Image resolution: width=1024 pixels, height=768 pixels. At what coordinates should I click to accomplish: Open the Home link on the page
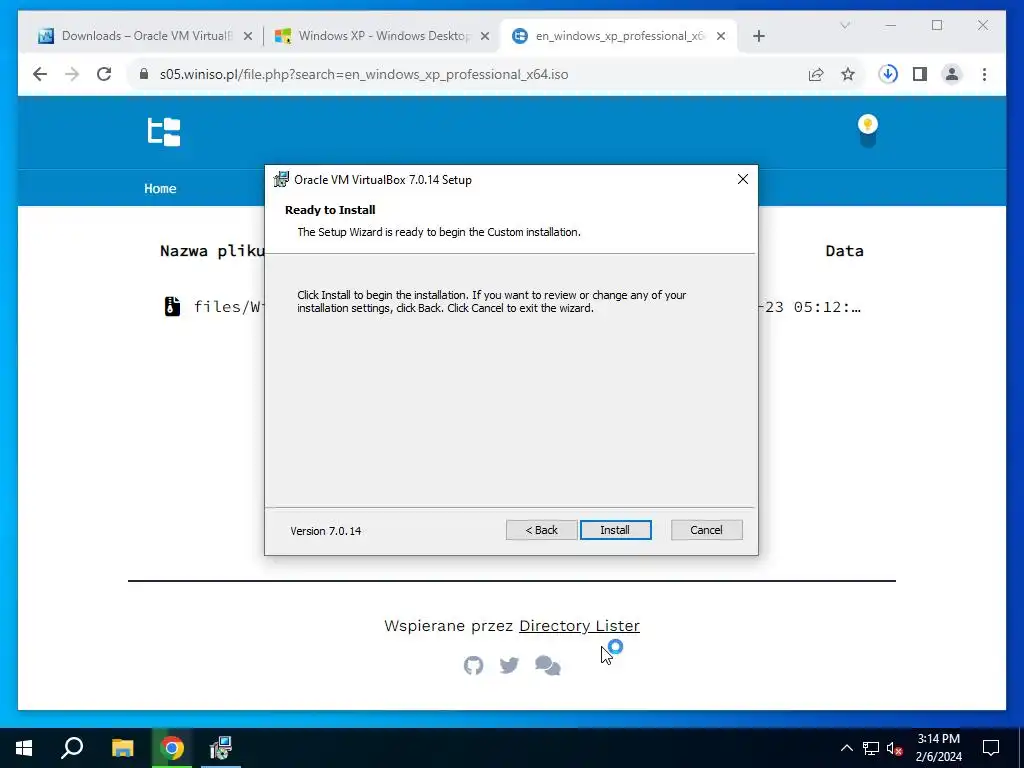point(160,188)
